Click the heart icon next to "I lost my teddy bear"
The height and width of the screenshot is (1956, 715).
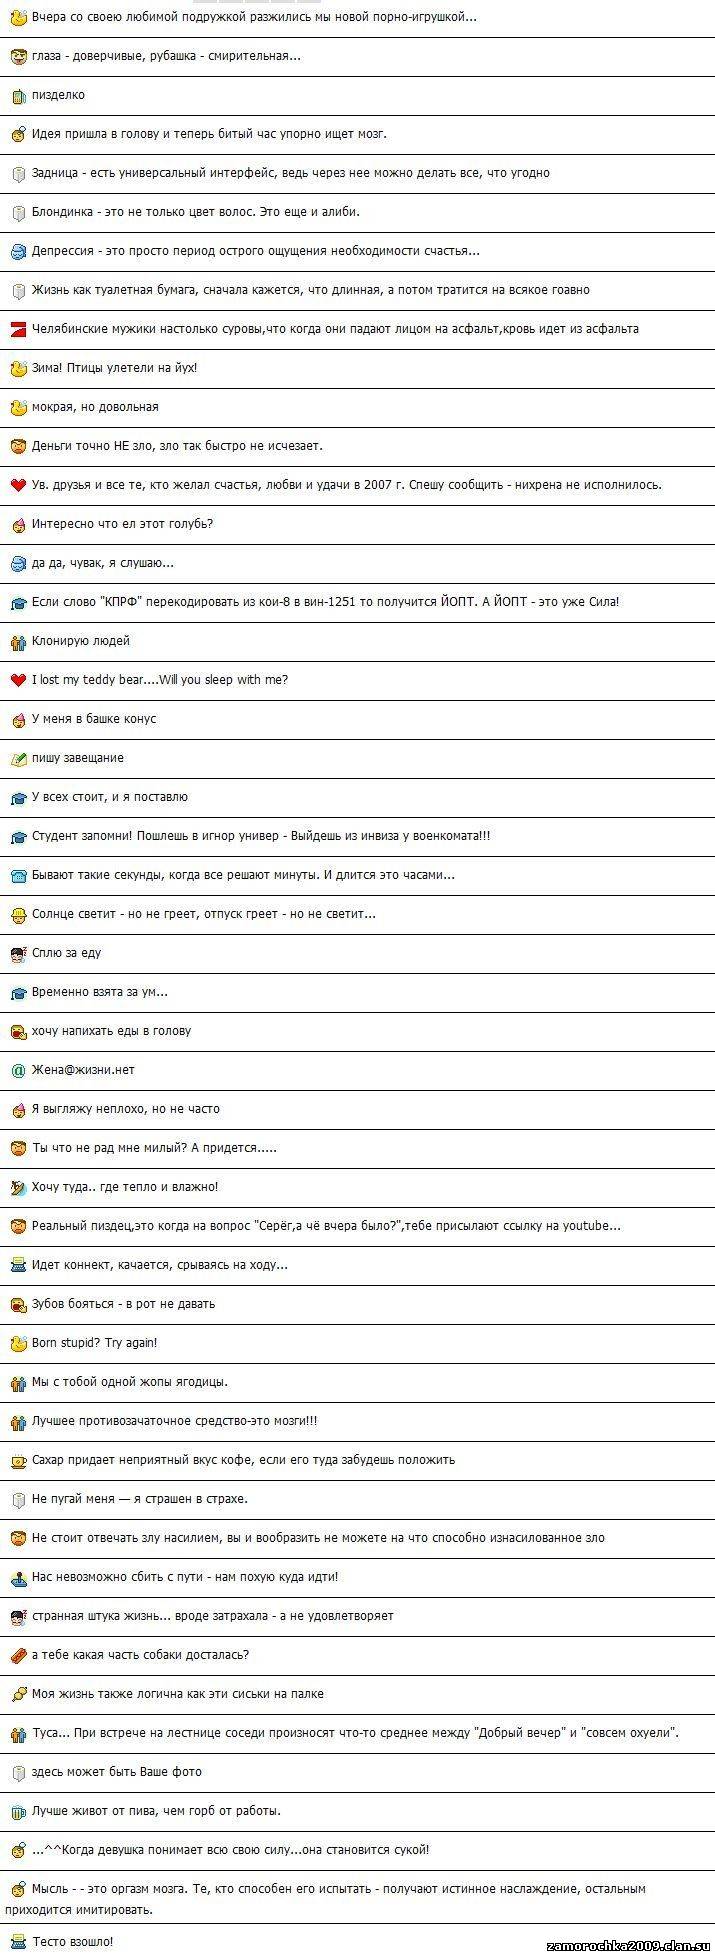[x=17, y=680]
